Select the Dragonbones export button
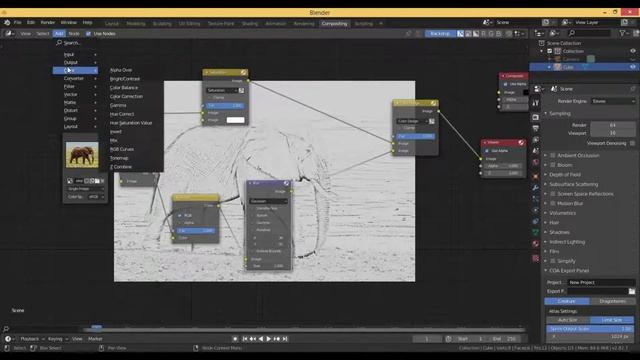This screenshot has height=360, width=640. pos(612,301)
